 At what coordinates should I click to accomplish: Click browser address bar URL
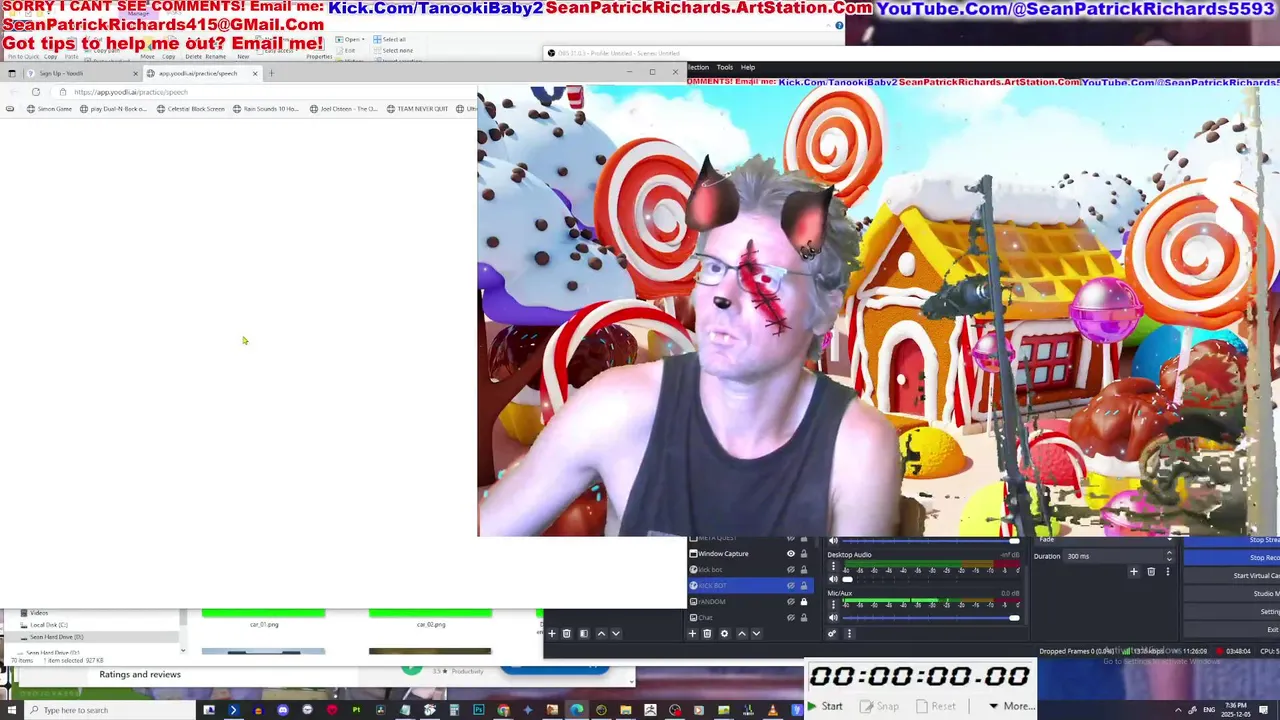coord(130,92)
